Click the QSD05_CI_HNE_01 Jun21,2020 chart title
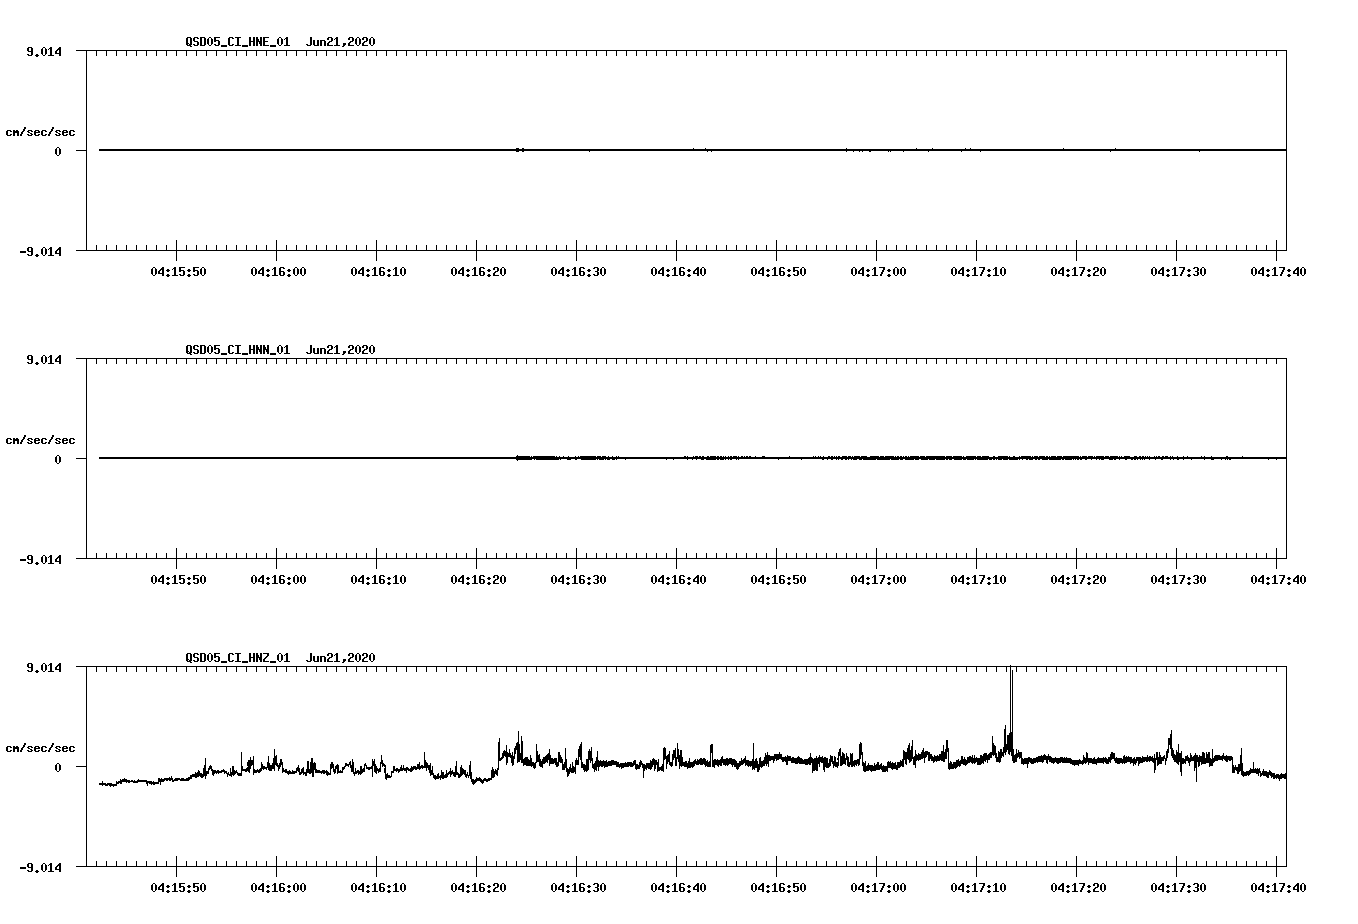The width and height of the screenshot is (1358, 924). 280,42
